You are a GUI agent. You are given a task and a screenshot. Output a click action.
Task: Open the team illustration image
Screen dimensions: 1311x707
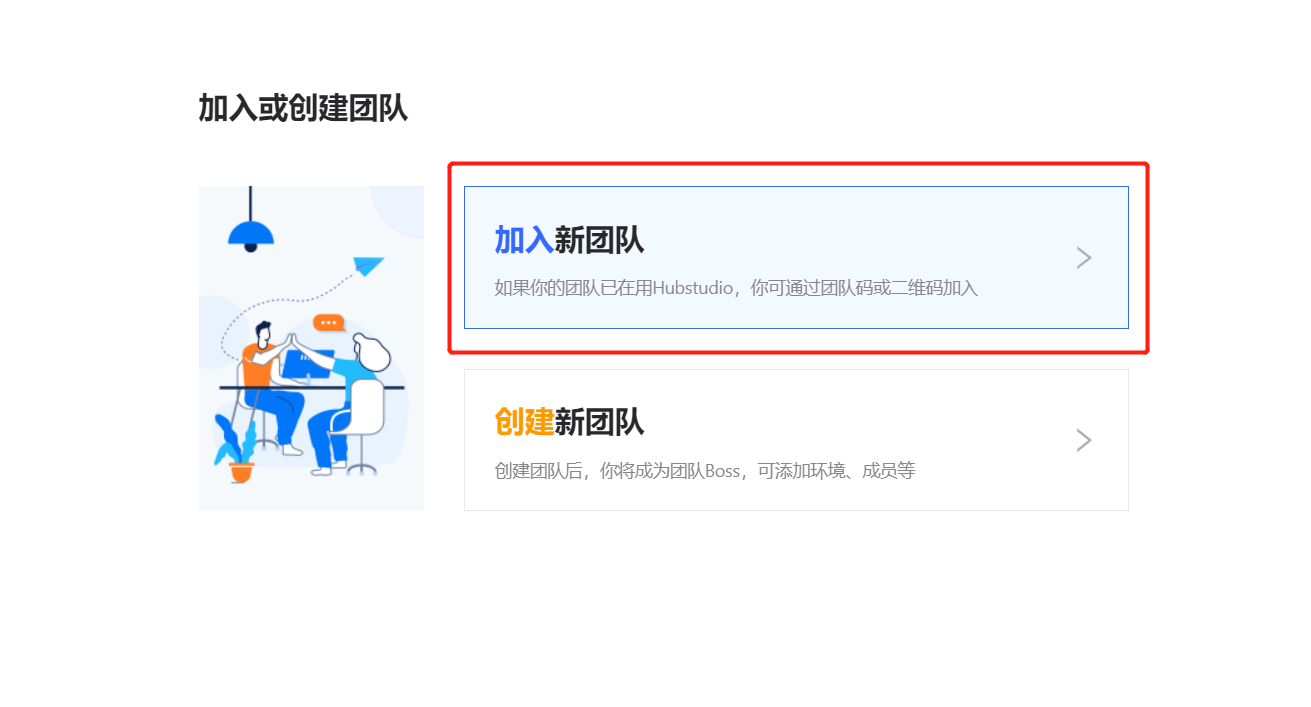click(x=311, y=348)
